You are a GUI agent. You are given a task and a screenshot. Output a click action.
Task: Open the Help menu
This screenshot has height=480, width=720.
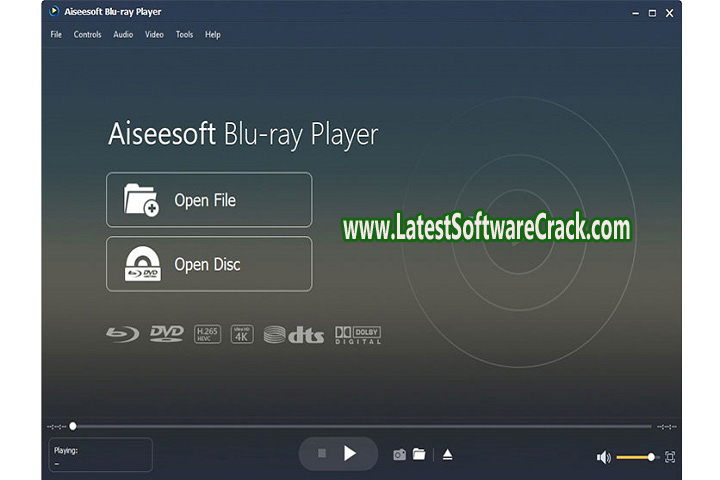213,34
